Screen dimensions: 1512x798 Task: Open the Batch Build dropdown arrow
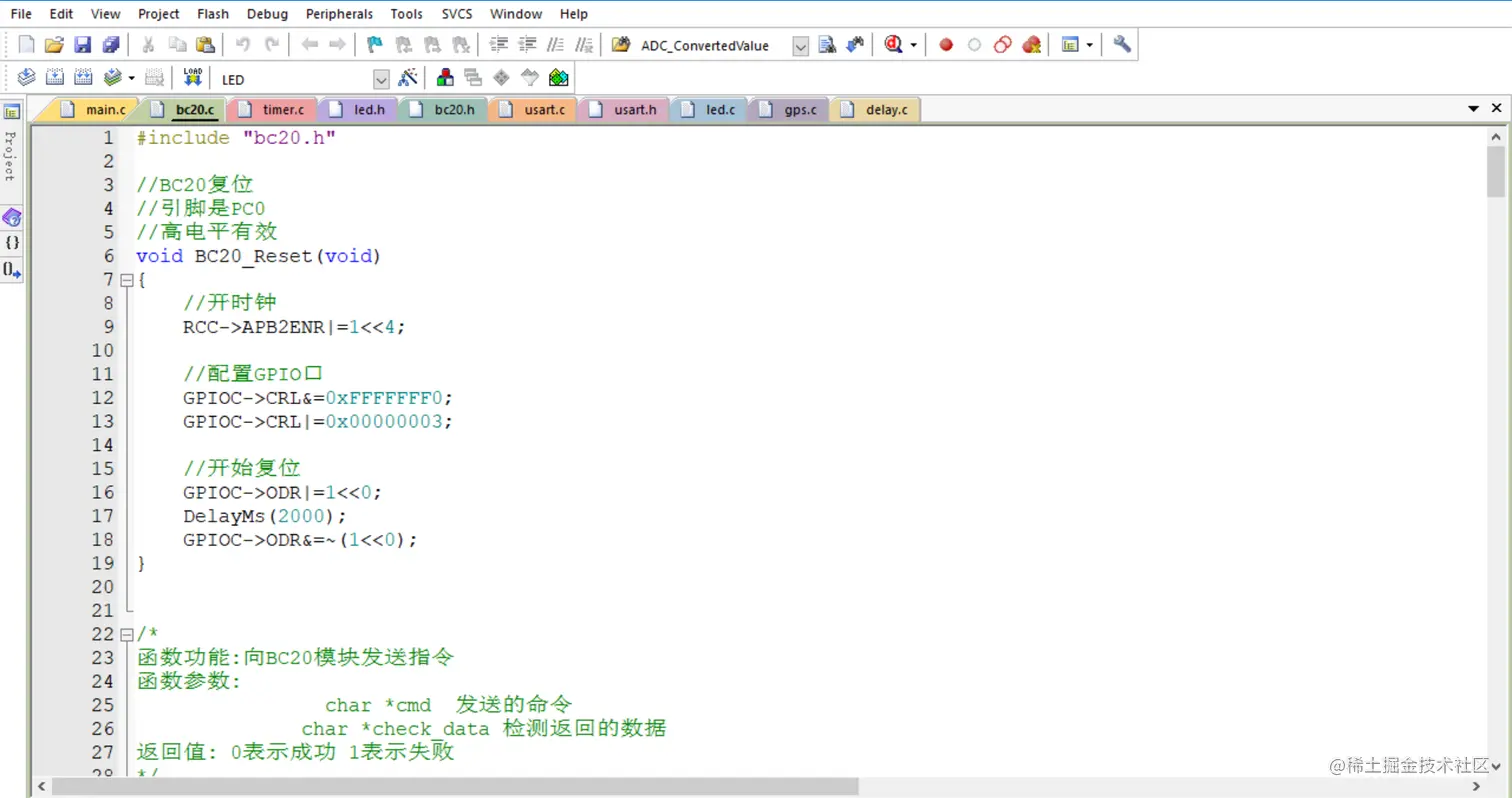point(131,78)
